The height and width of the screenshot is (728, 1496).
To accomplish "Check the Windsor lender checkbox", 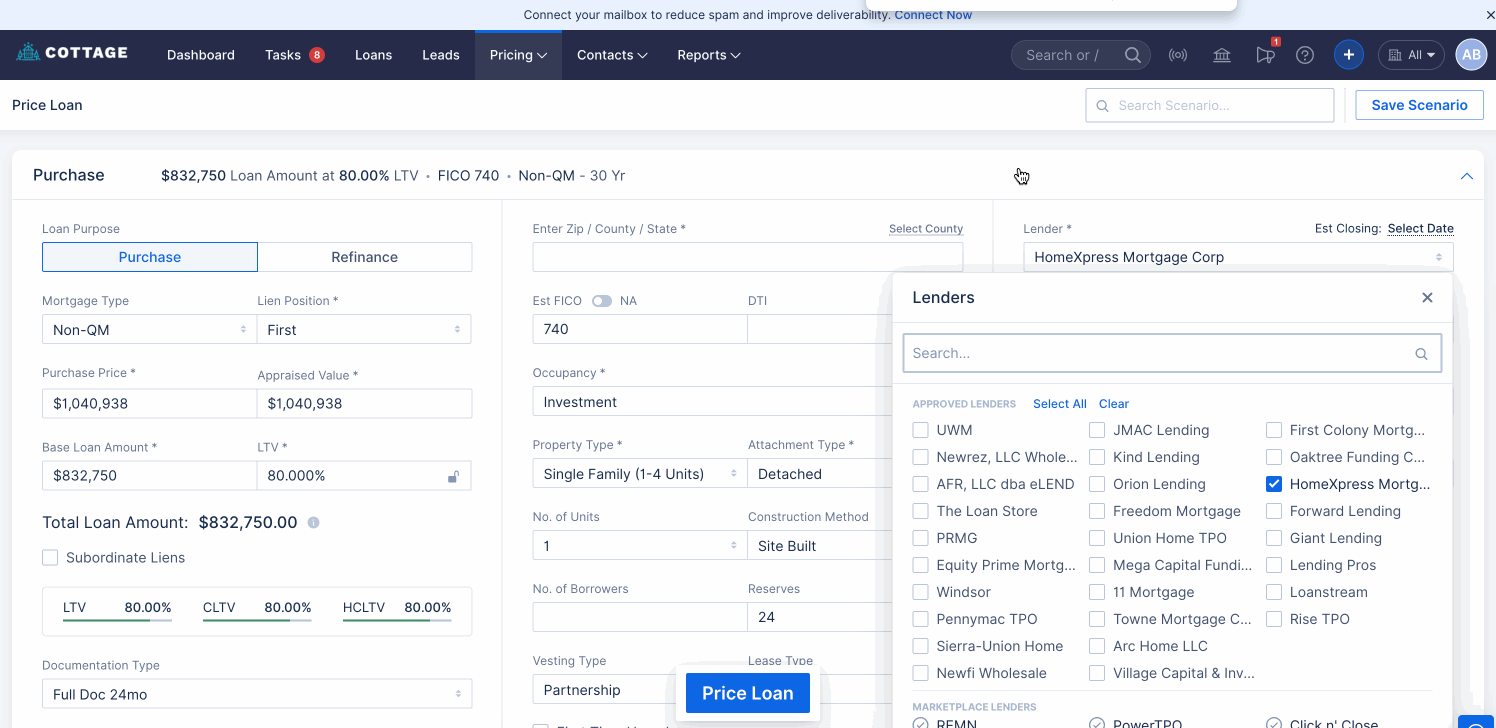I will coord(921,592).
